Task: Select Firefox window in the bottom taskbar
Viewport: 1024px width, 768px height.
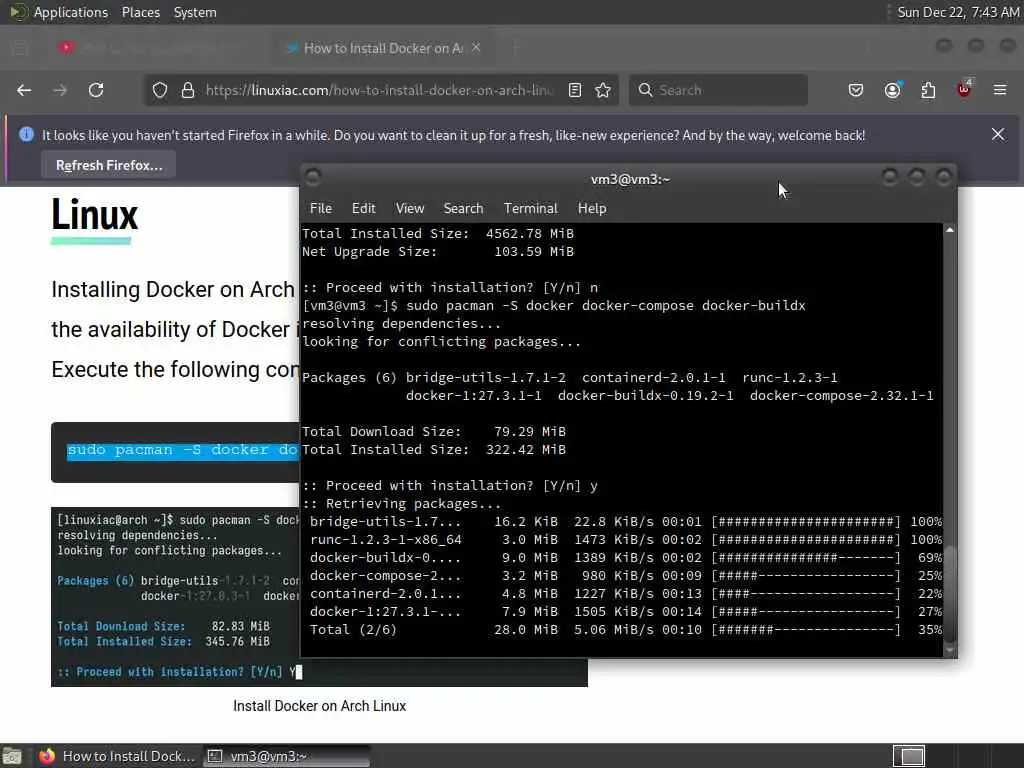Action: (x=118, y=756)
